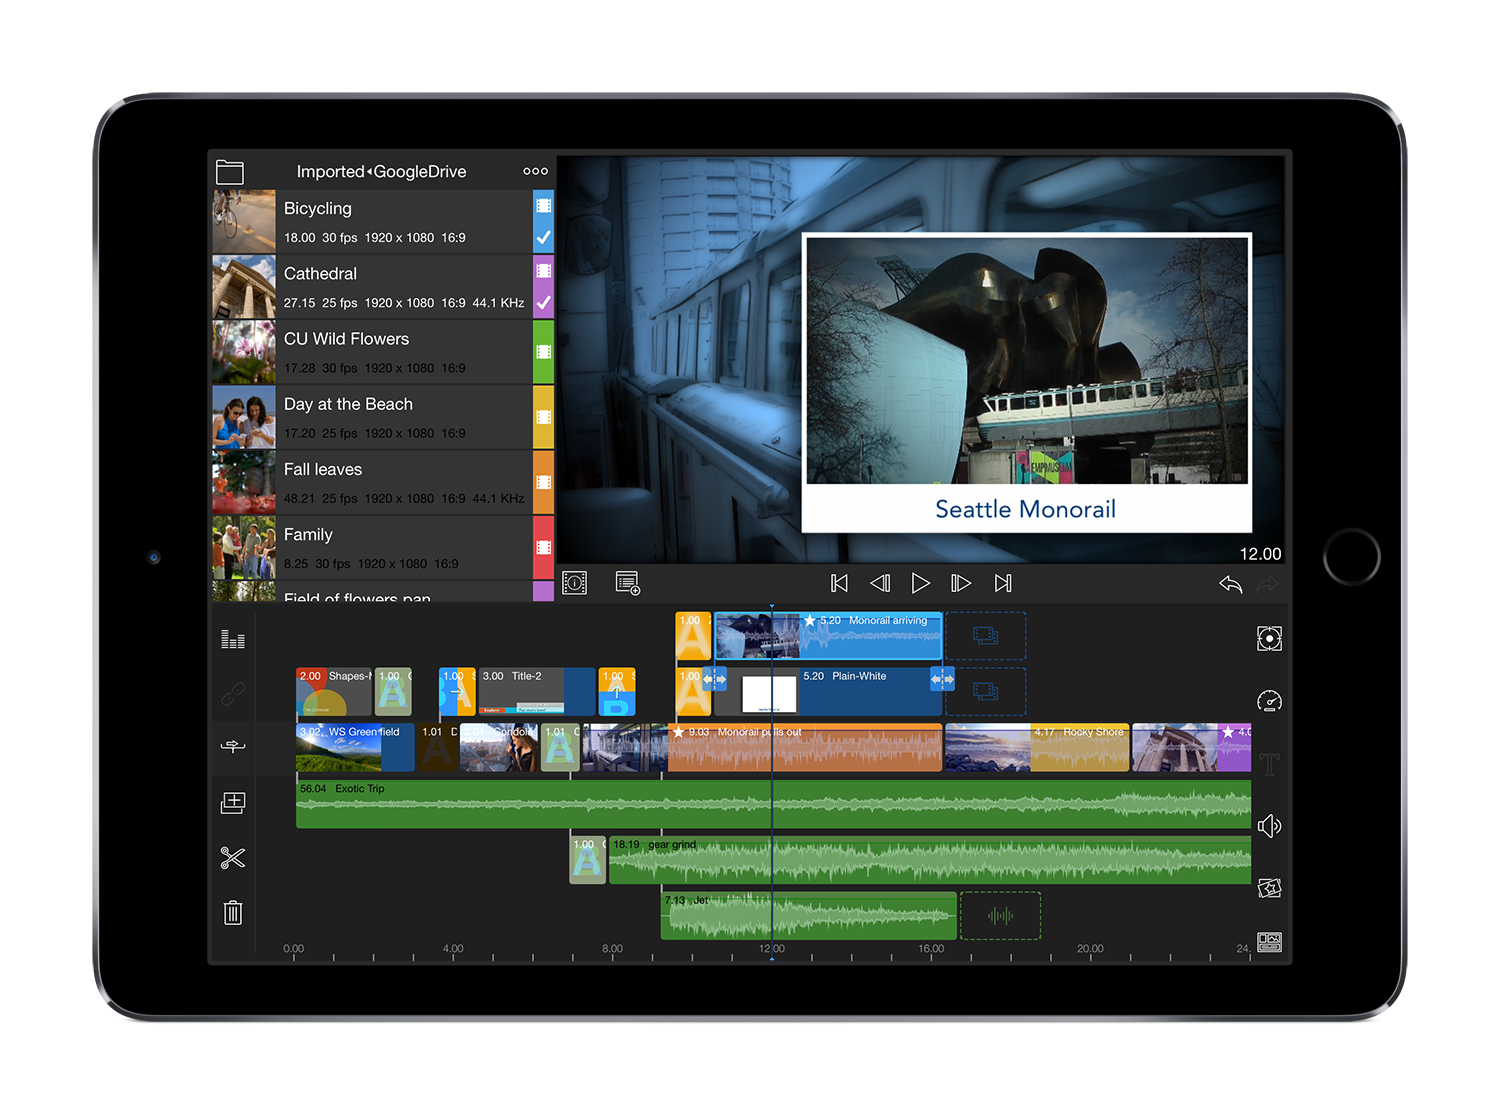This screenshot has width=1500, height=1114.
Task: Select the Monorail arriving clip
Action: (829, 636)
